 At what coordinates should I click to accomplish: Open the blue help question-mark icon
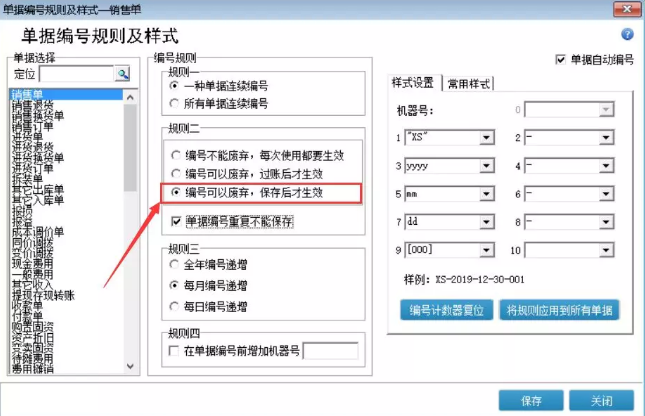(x=627, y=34)
